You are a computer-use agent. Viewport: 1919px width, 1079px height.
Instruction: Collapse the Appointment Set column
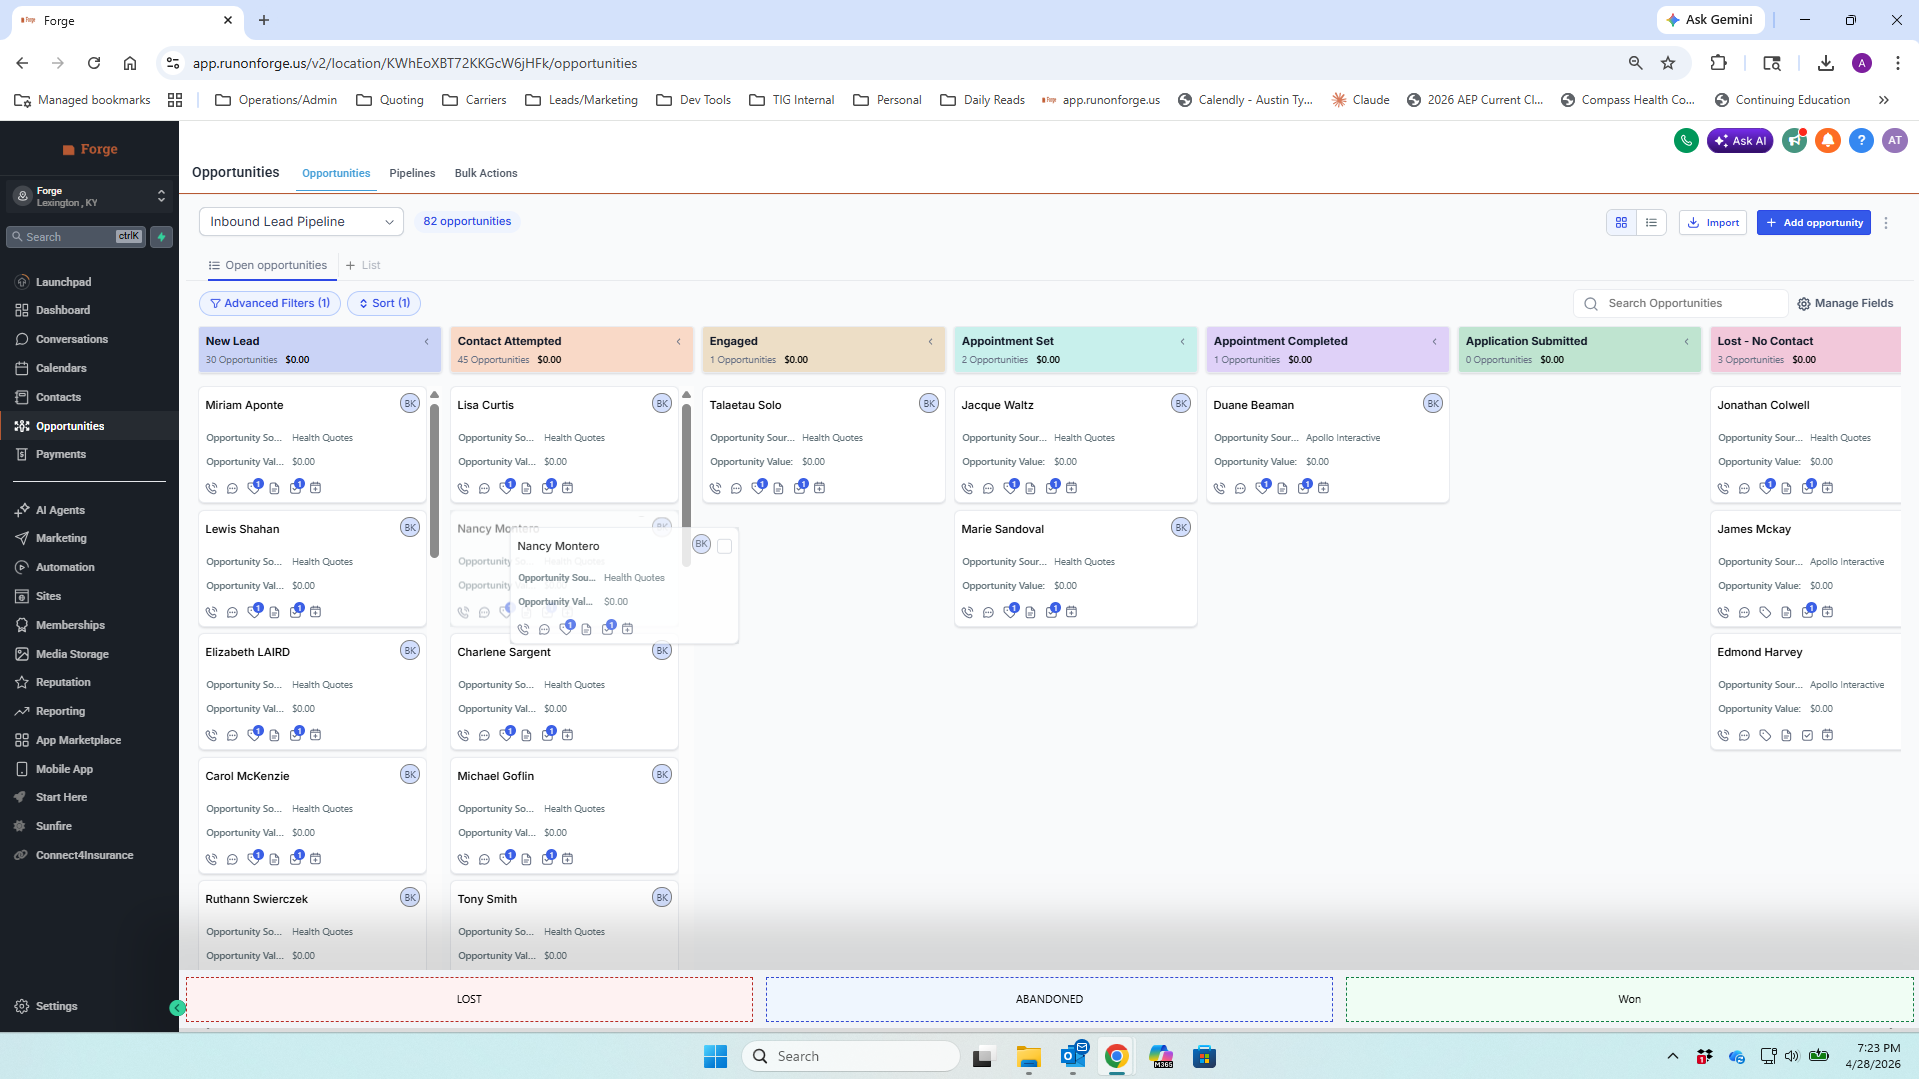(x=1183, y=342)
